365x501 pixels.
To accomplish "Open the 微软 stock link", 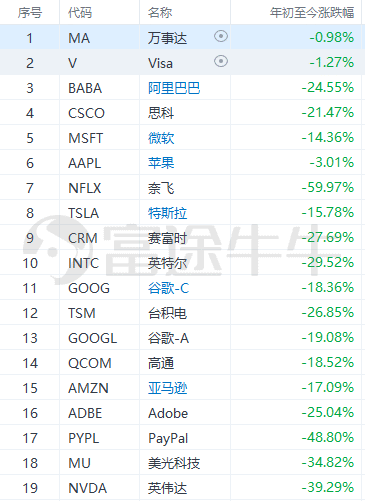I will [161, 138].
